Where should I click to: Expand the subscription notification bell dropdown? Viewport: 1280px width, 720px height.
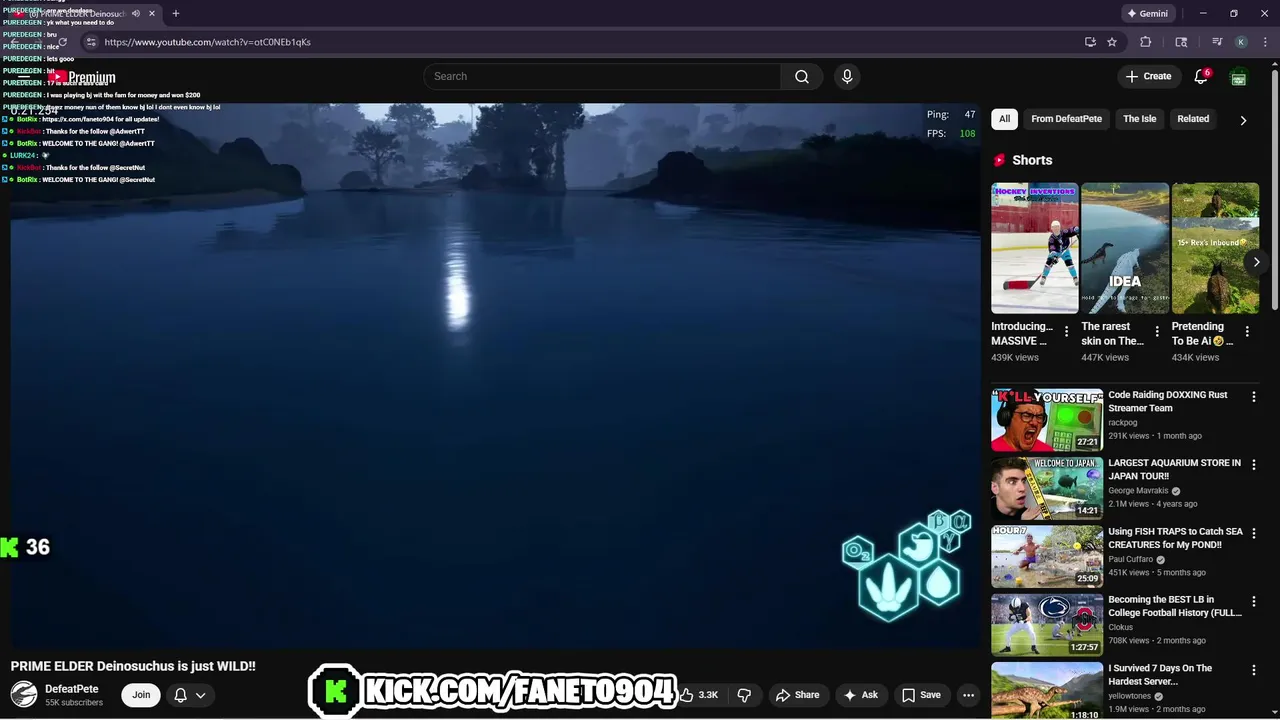(191, 695)
